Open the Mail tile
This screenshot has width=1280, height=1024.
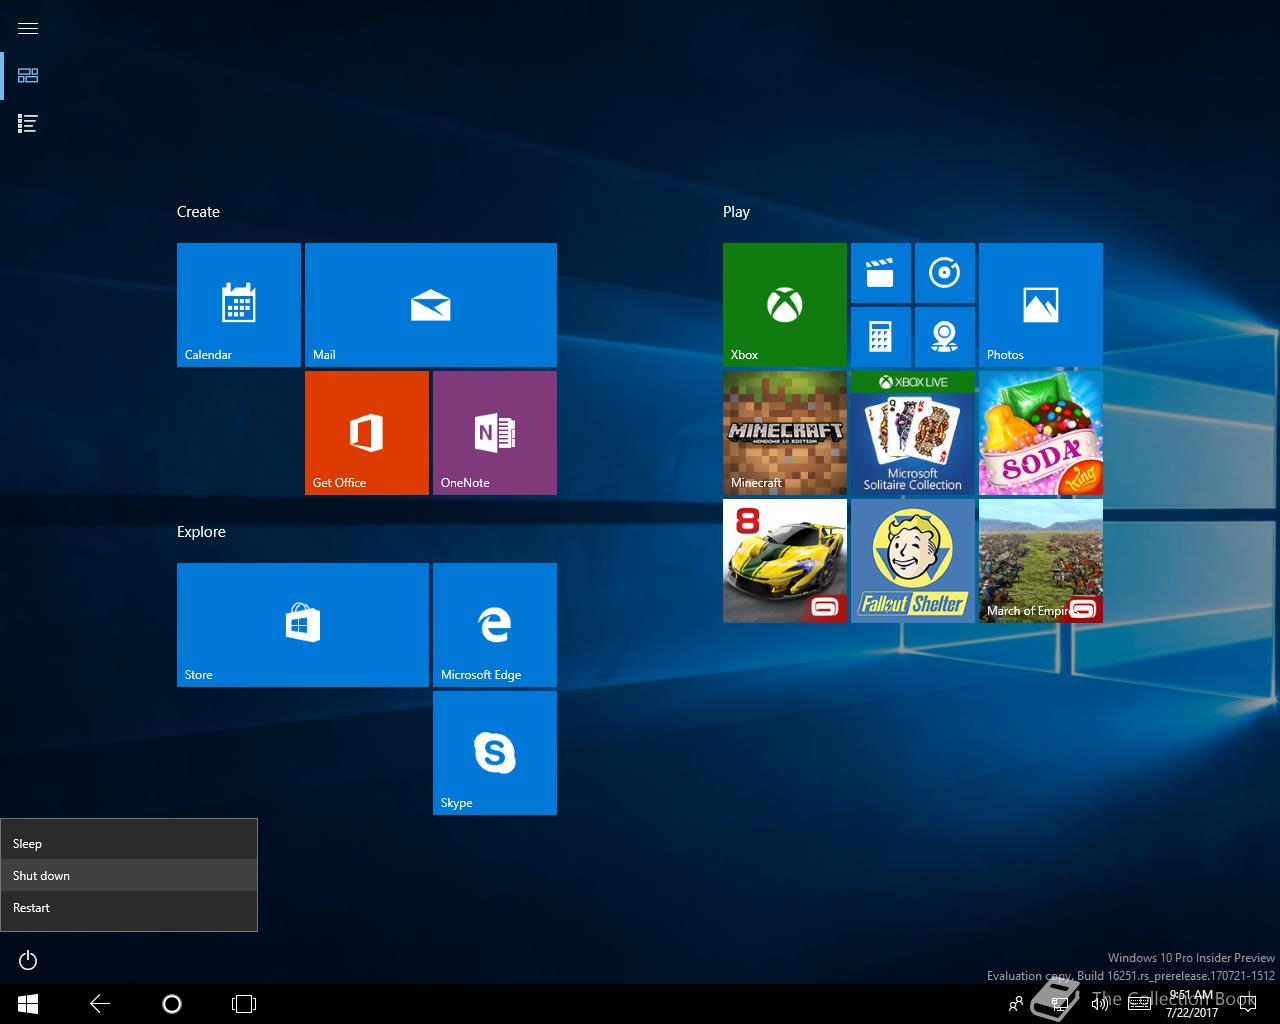[431, 305]
